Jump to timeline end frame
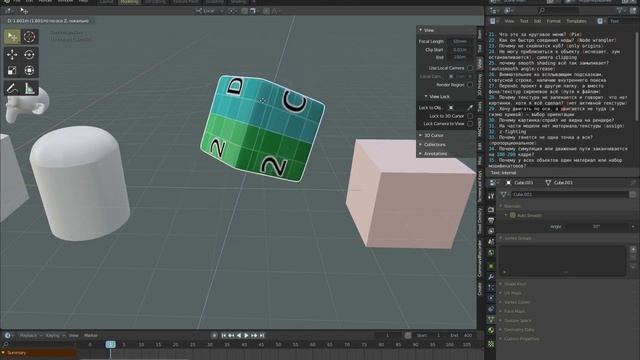 pyautogui.click(x=262, y=336)
